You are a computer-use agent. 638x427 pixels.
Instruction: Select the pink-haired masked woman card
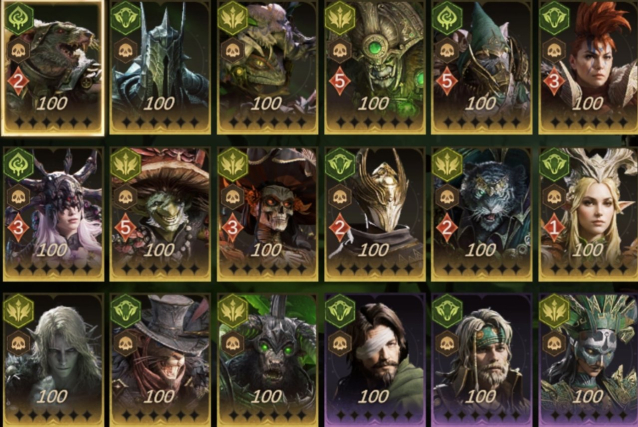tap(53, 214)
